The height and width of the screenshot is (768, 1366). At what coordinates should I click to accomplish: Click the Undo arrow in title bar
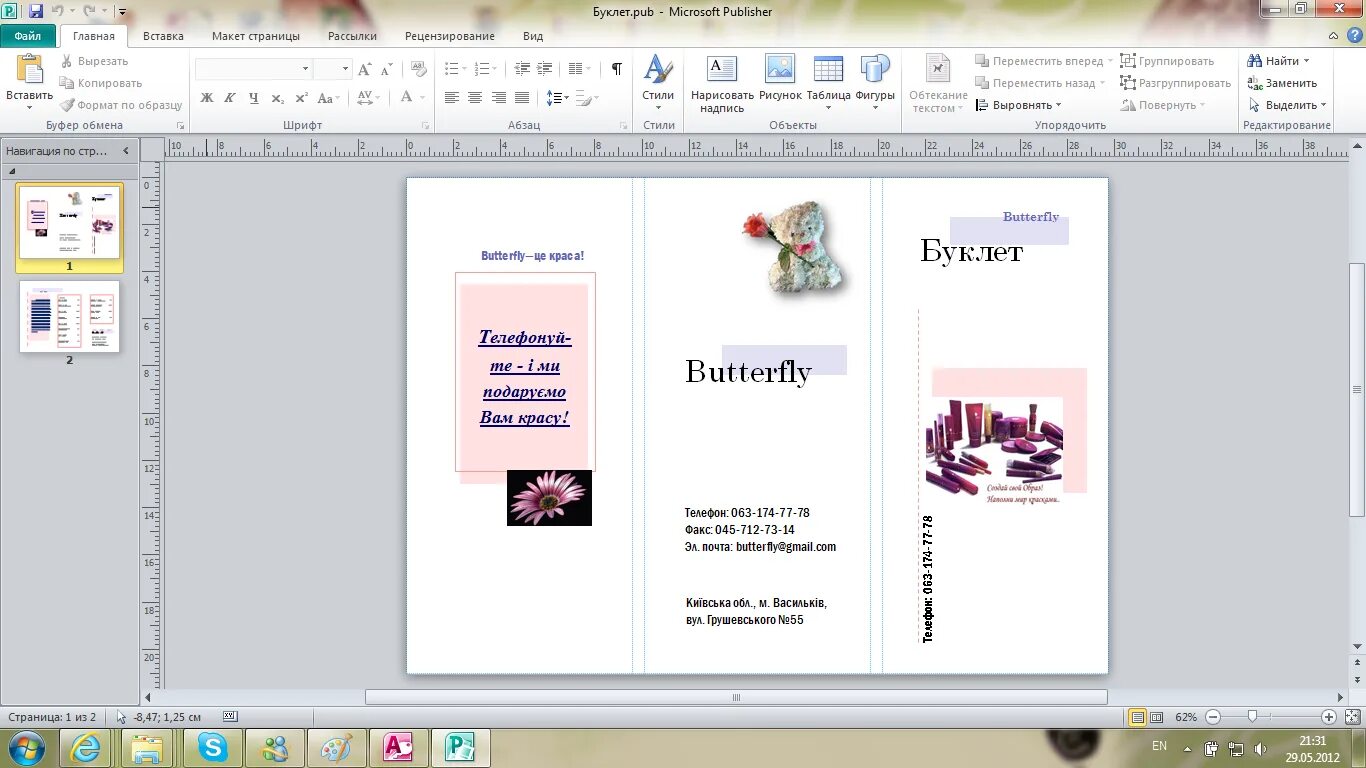(58, 11)
